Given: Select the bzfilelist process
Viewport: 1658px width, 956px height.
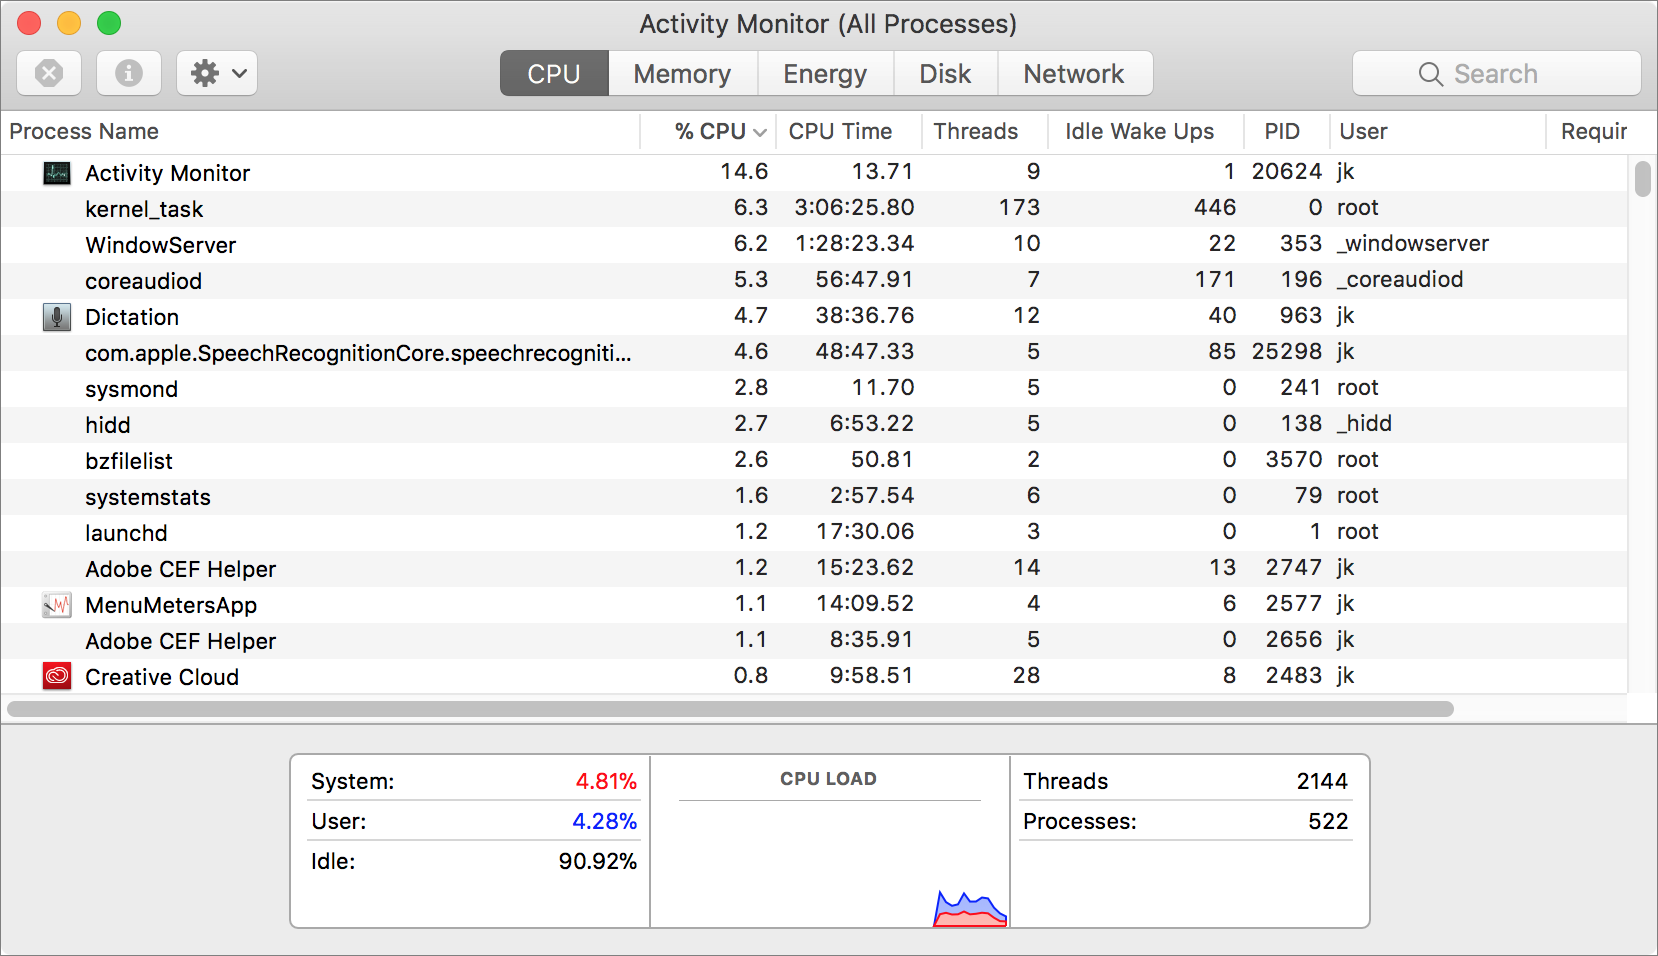Looking at the screenshot, I should coord(814,460).
